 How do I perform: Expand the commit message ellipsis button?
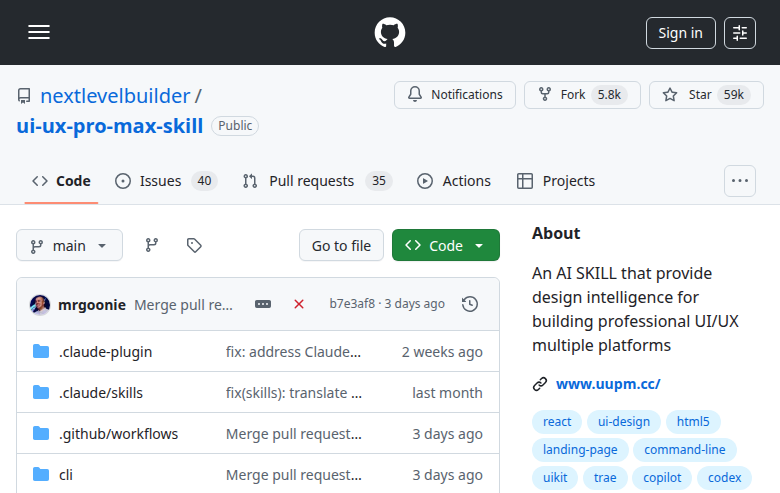point(263,304)
